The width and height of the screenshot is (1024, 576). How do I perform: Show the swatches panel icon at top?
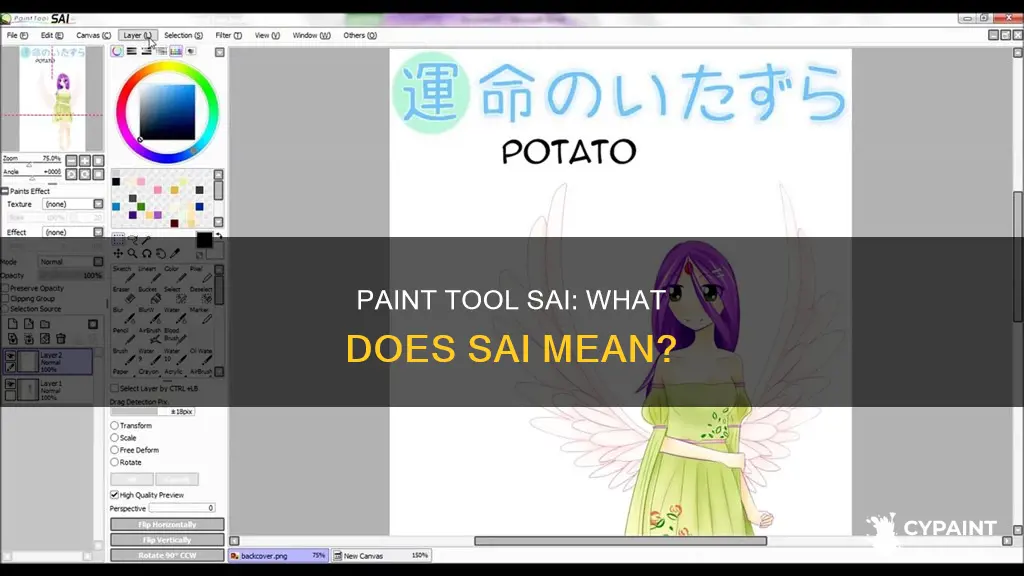click(x=176, y=52)
